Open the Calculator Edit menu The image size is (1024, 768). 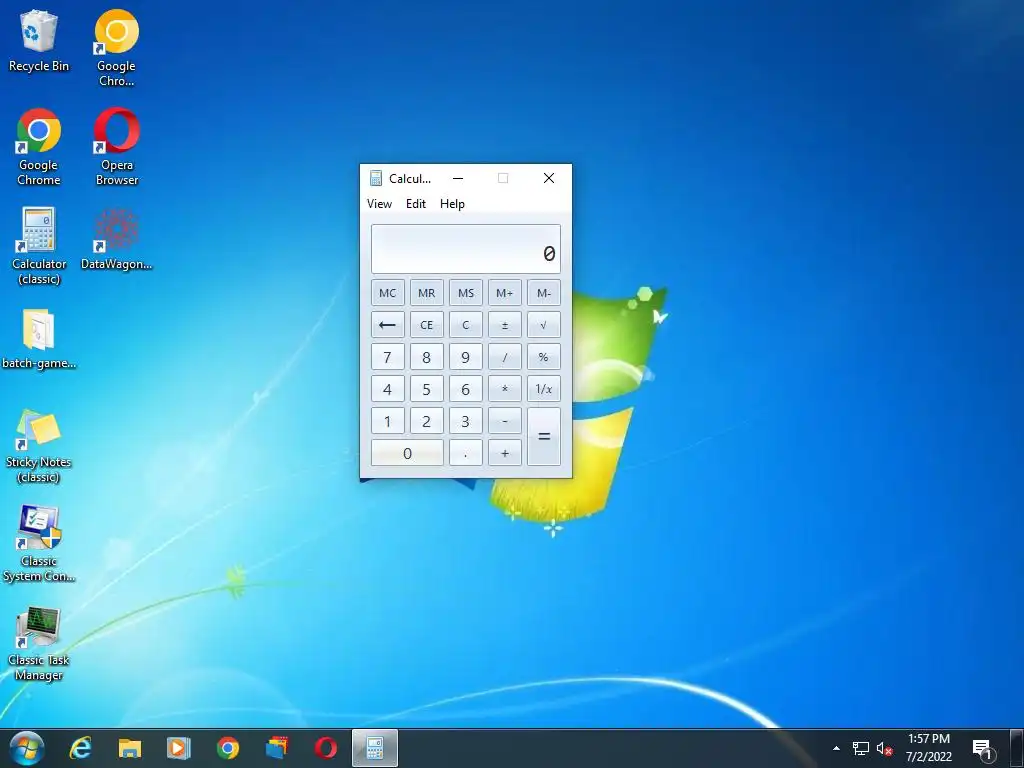416,204
